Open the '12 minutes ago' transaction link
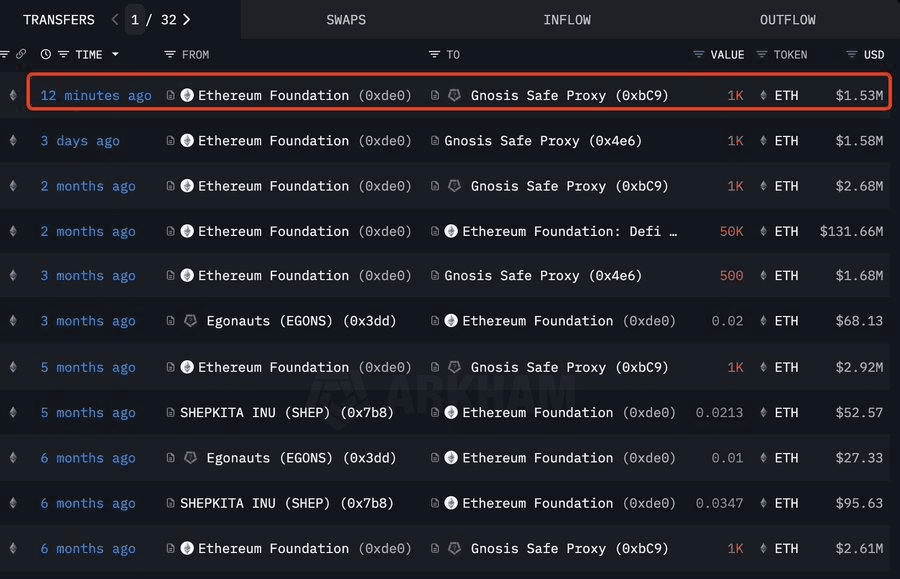Image resolution: width=900 pixels, height=579 pixels. point(96,96)
